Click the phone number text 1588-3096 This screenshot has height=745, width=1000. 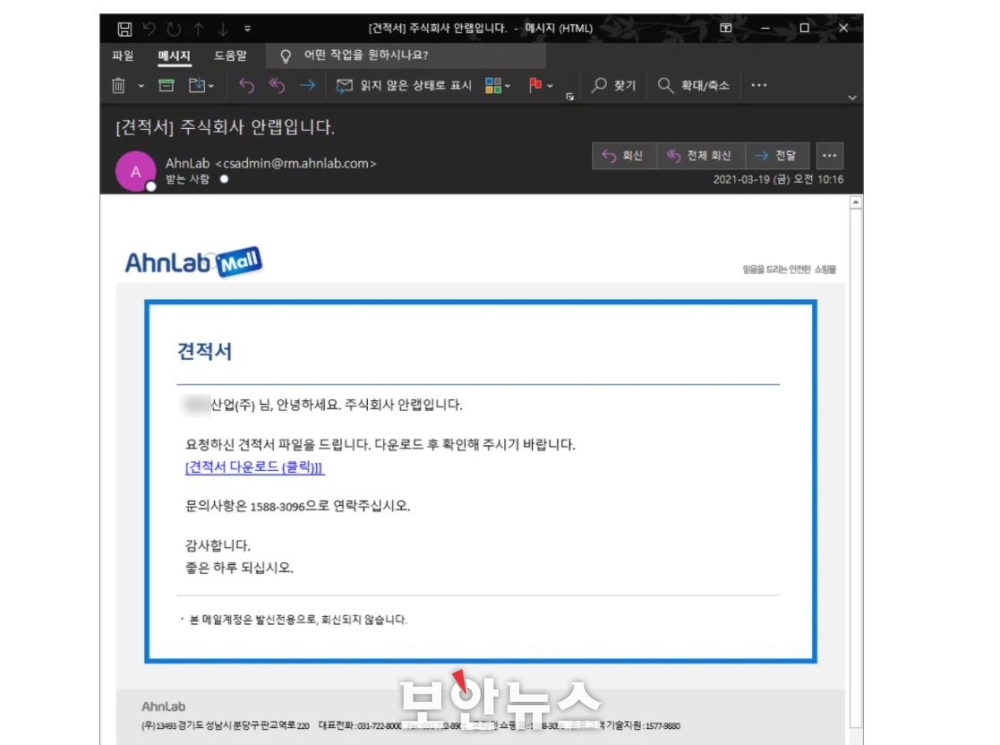click(x=277, y=506)
